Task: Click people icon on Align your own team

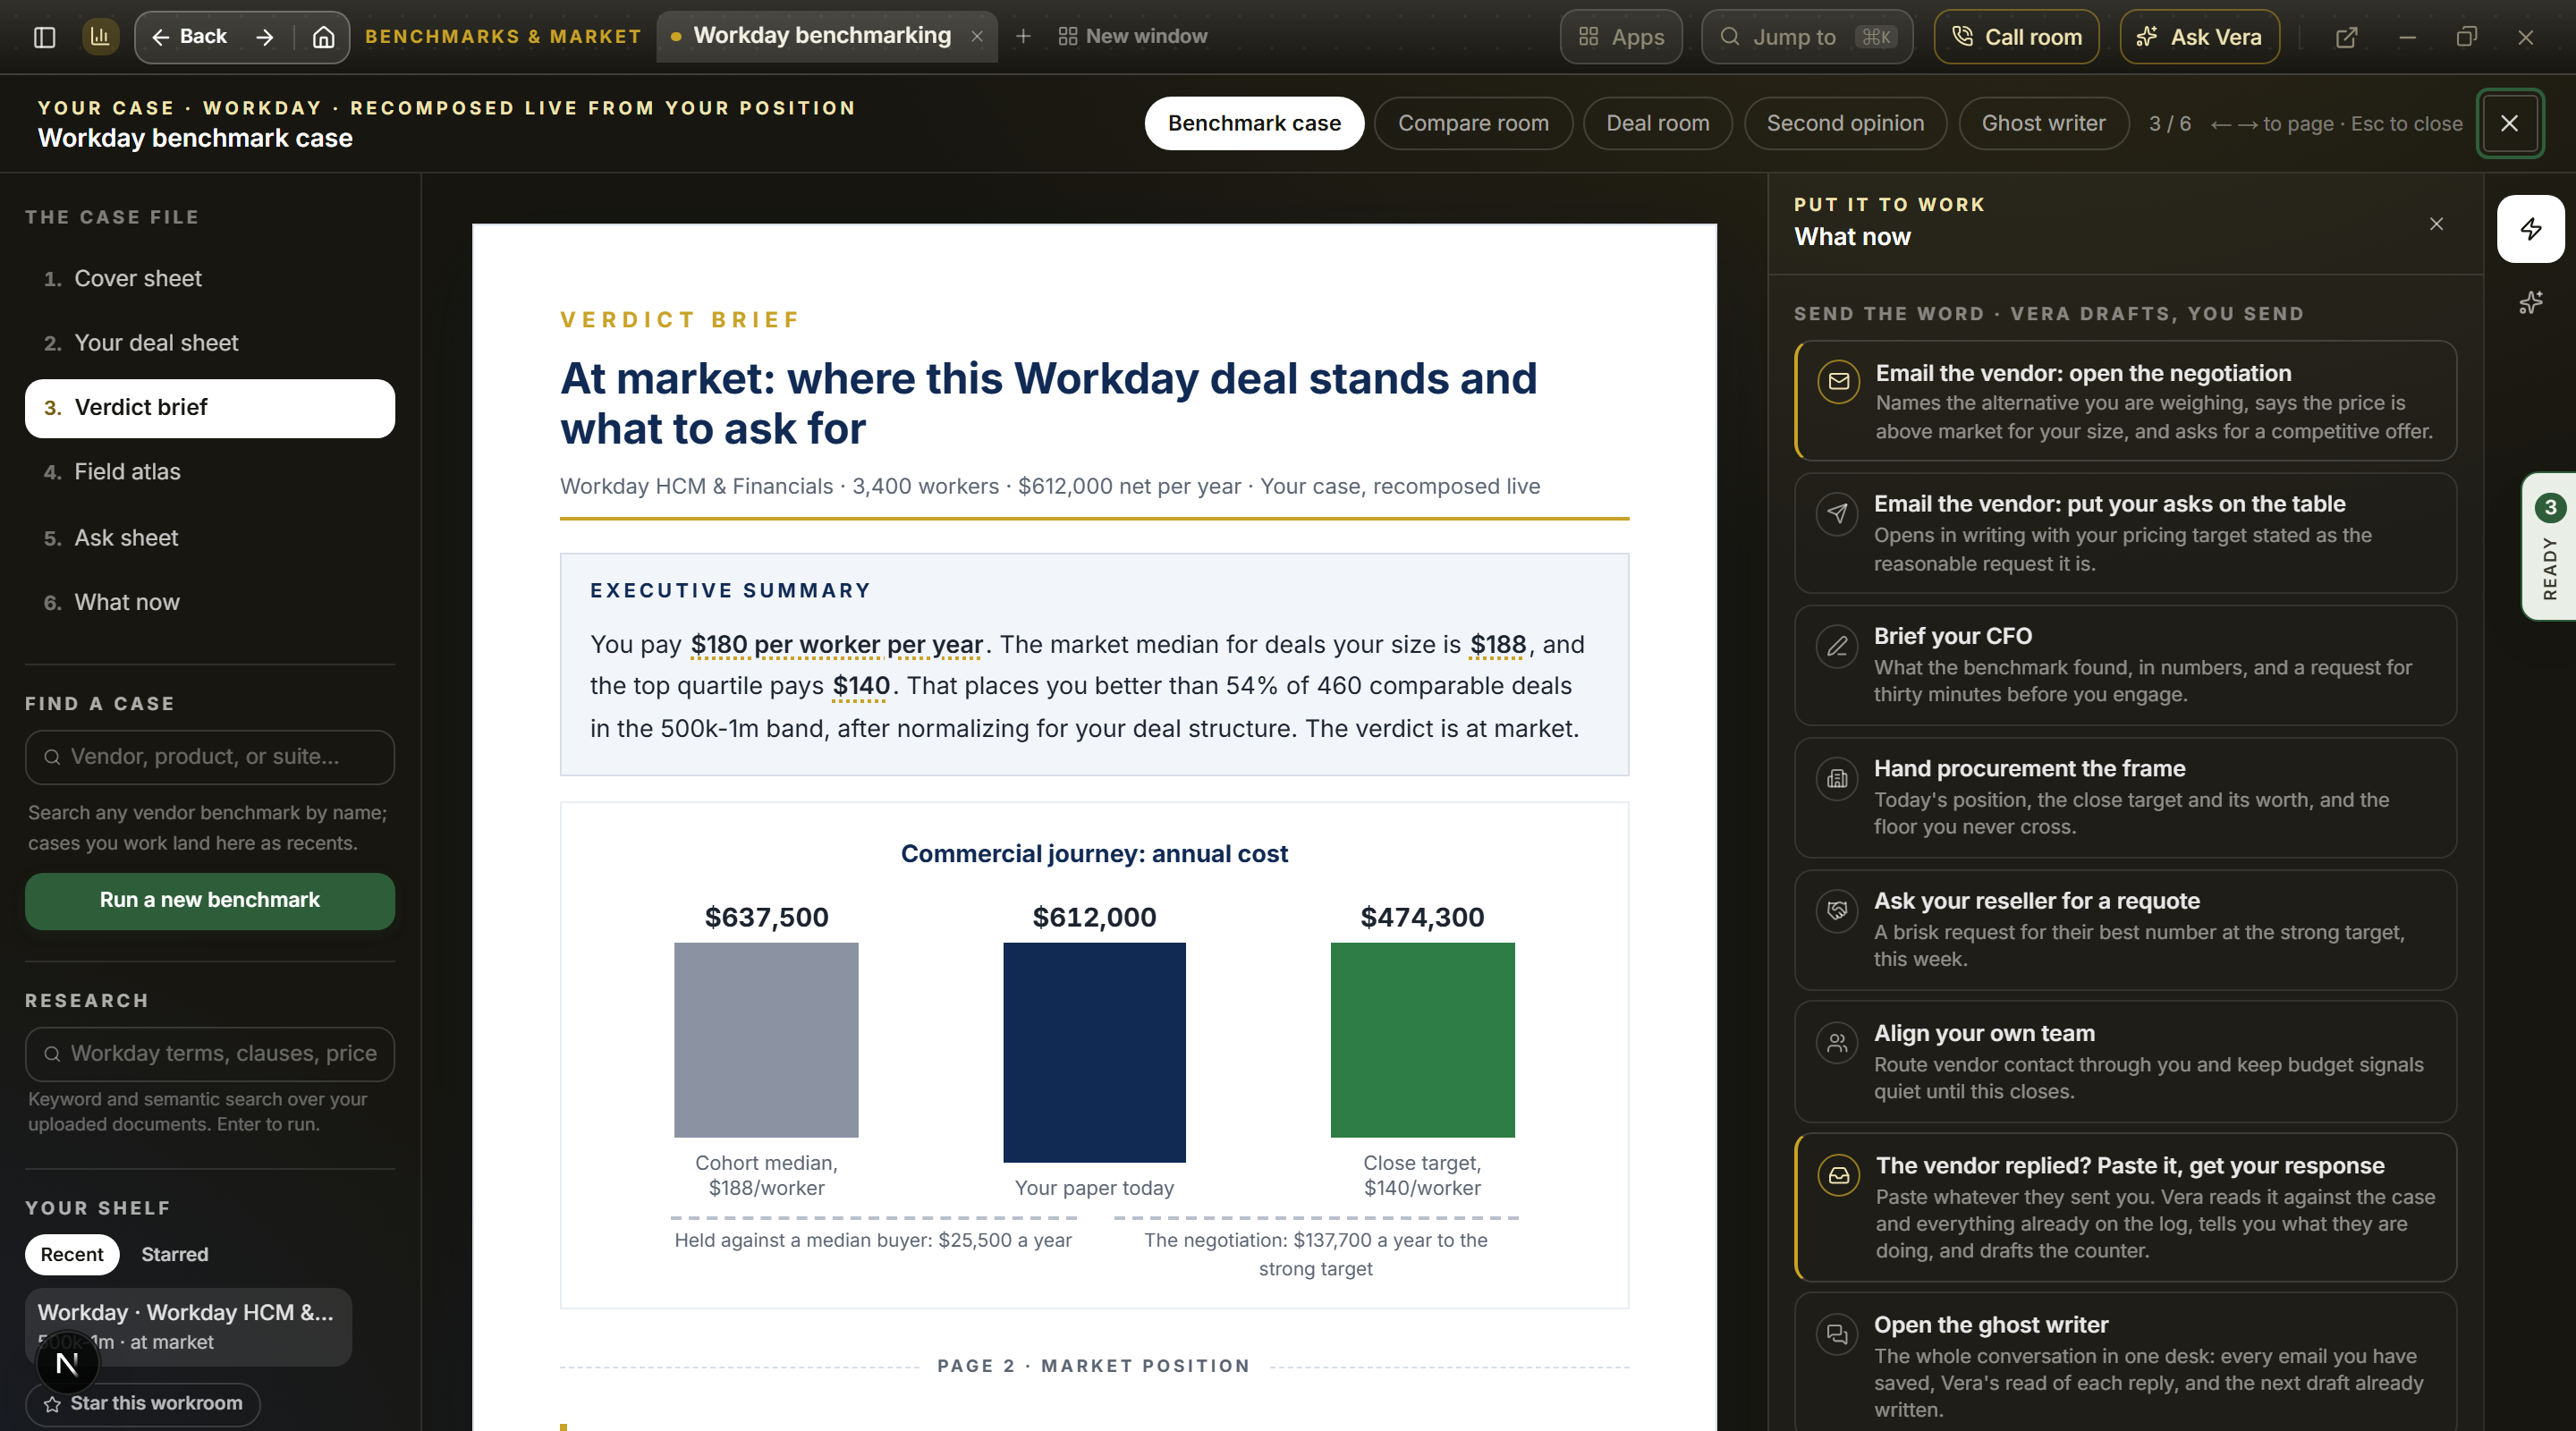Action: click(1837, 1043)
